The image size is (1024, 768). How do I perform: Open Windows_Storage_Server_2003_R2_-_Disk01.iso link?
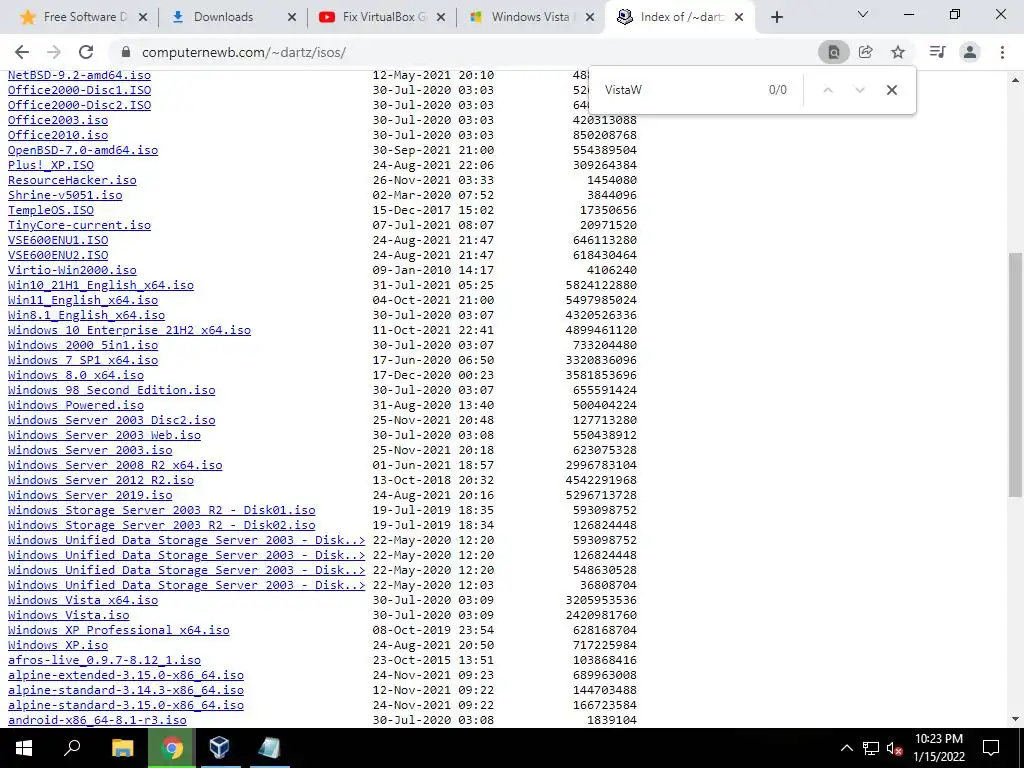coord(162,510)
